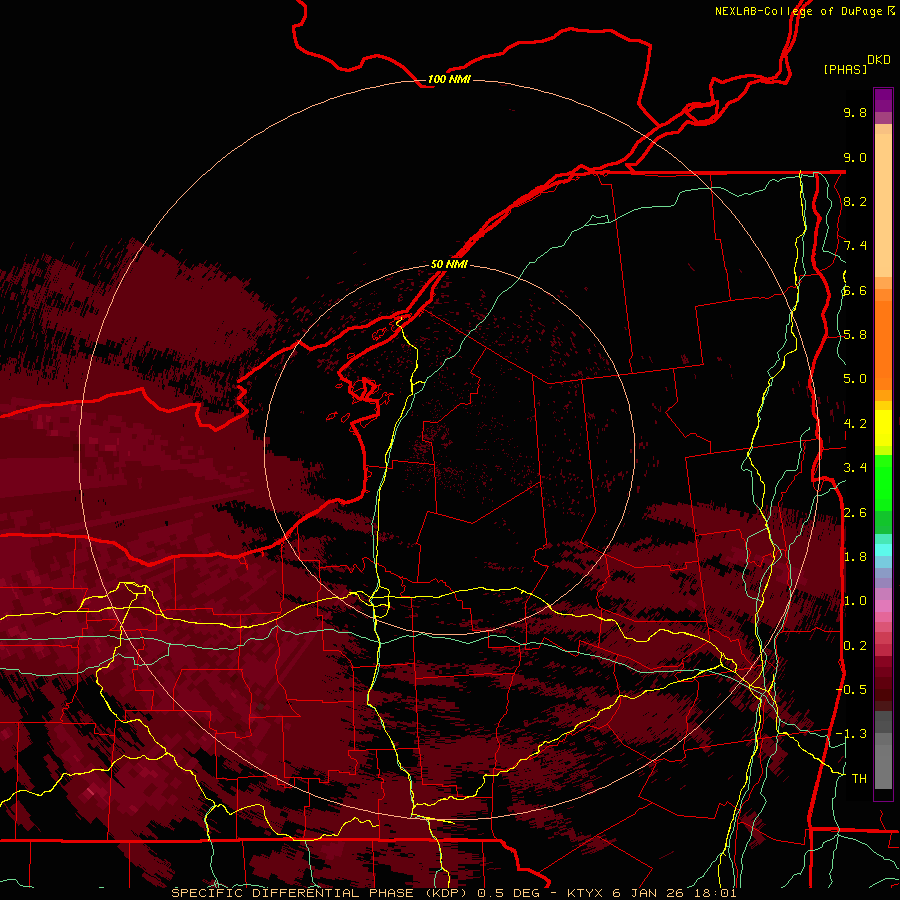The width and height of the screenshot is (900, 900).
Task: Click the 7.4 value on the color scale
Action: (x=855, y=246)
